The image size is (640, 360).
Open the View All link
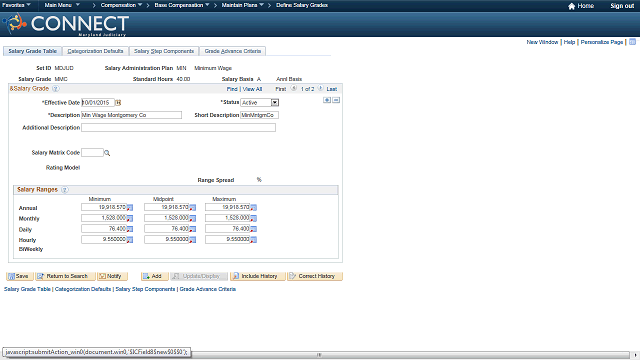(x=252, y=89)
